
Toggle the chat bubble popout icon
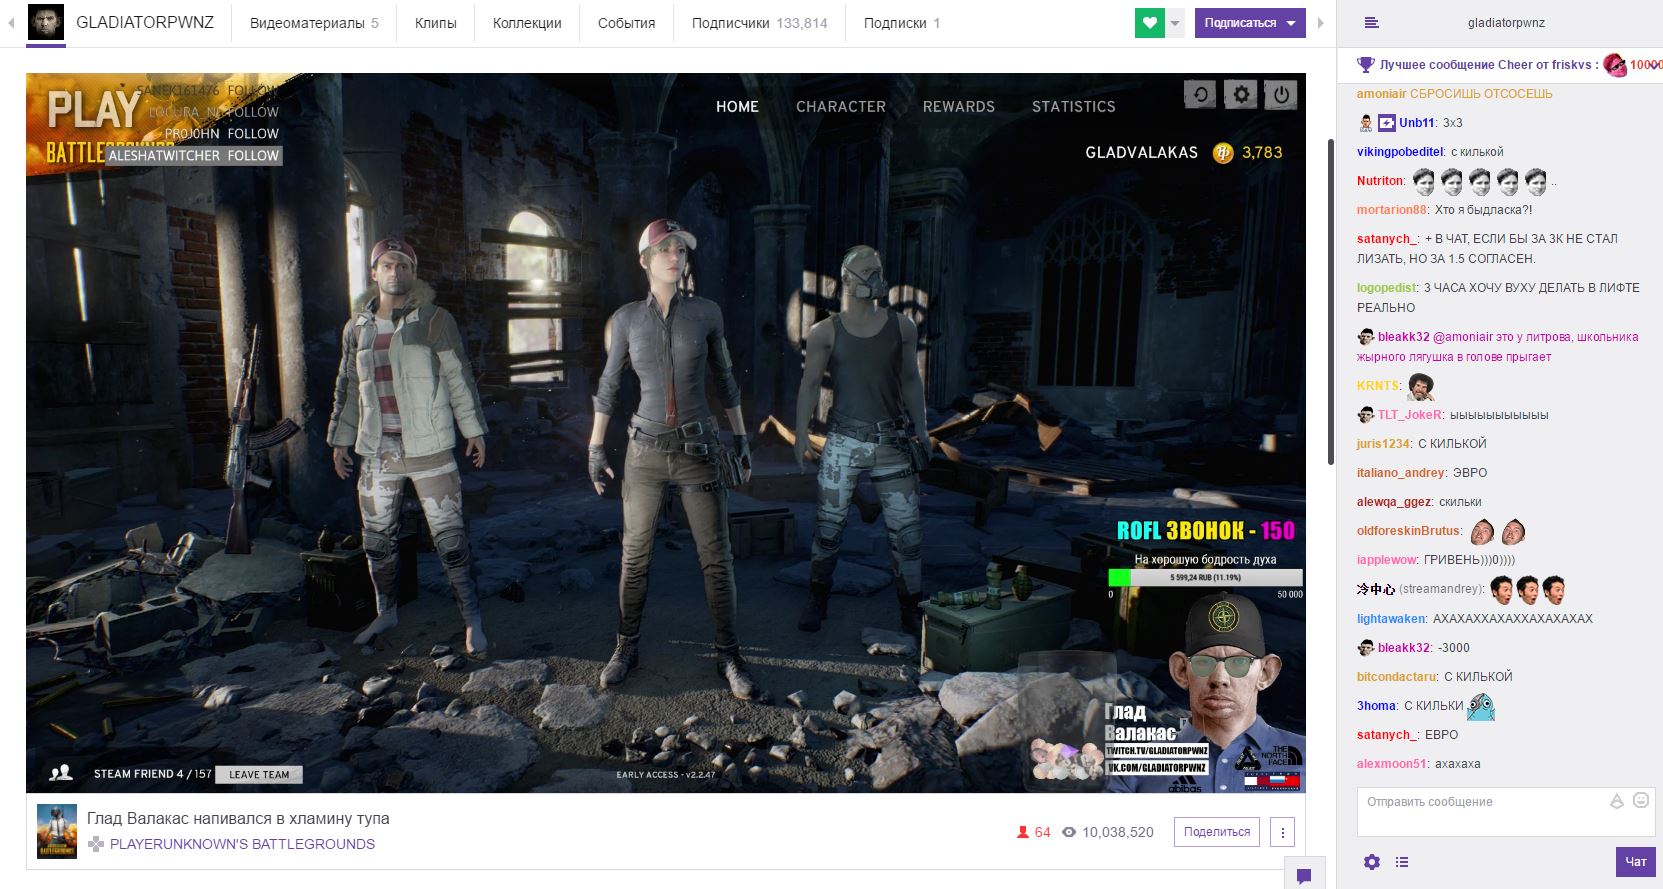(x=1304, y=876)
